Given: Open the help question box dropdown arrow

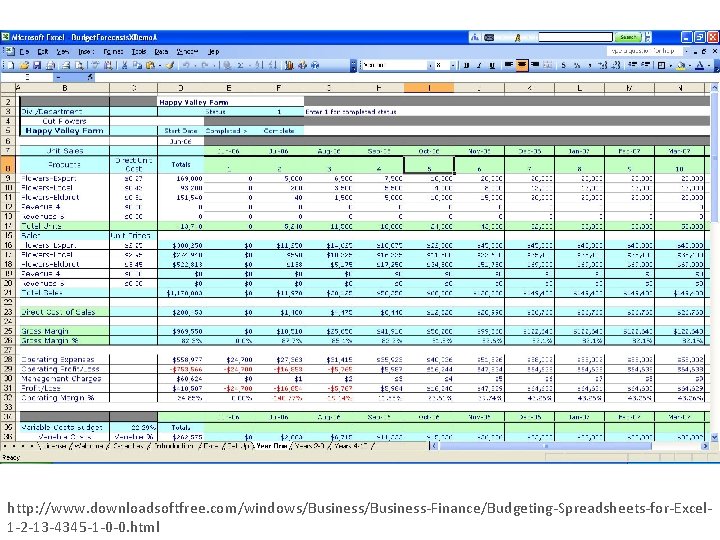Looking at the screenshot, I should (687, 51).
